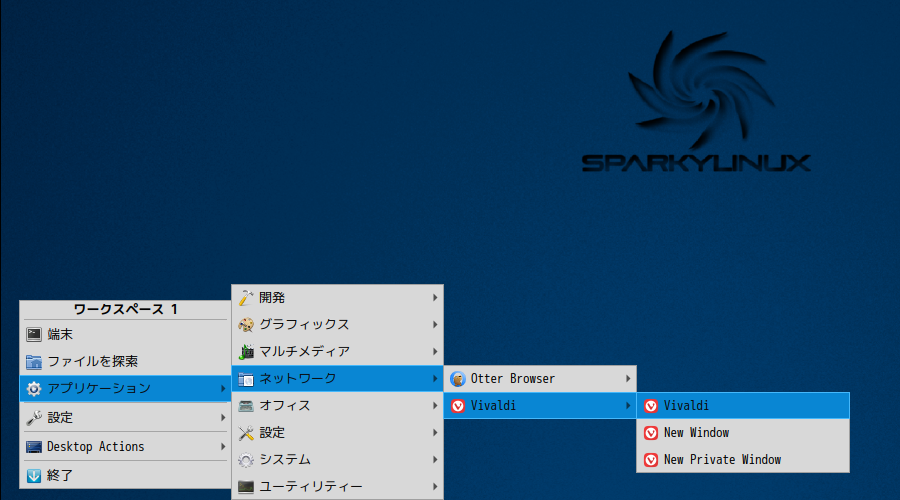Expand the 設定 submenu arrow in the workspace menu

click(x=223, y=418)
